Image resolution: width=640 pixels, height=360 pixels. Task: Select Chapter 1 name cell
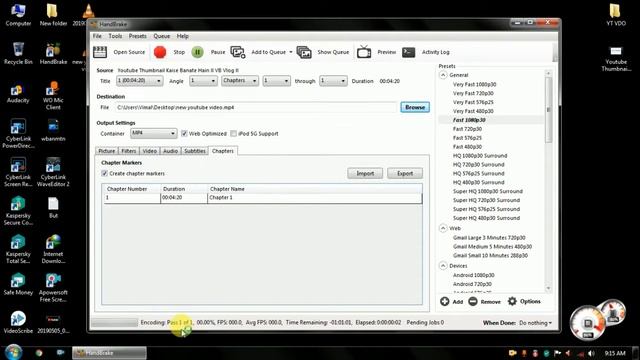[x=314, y=198]
